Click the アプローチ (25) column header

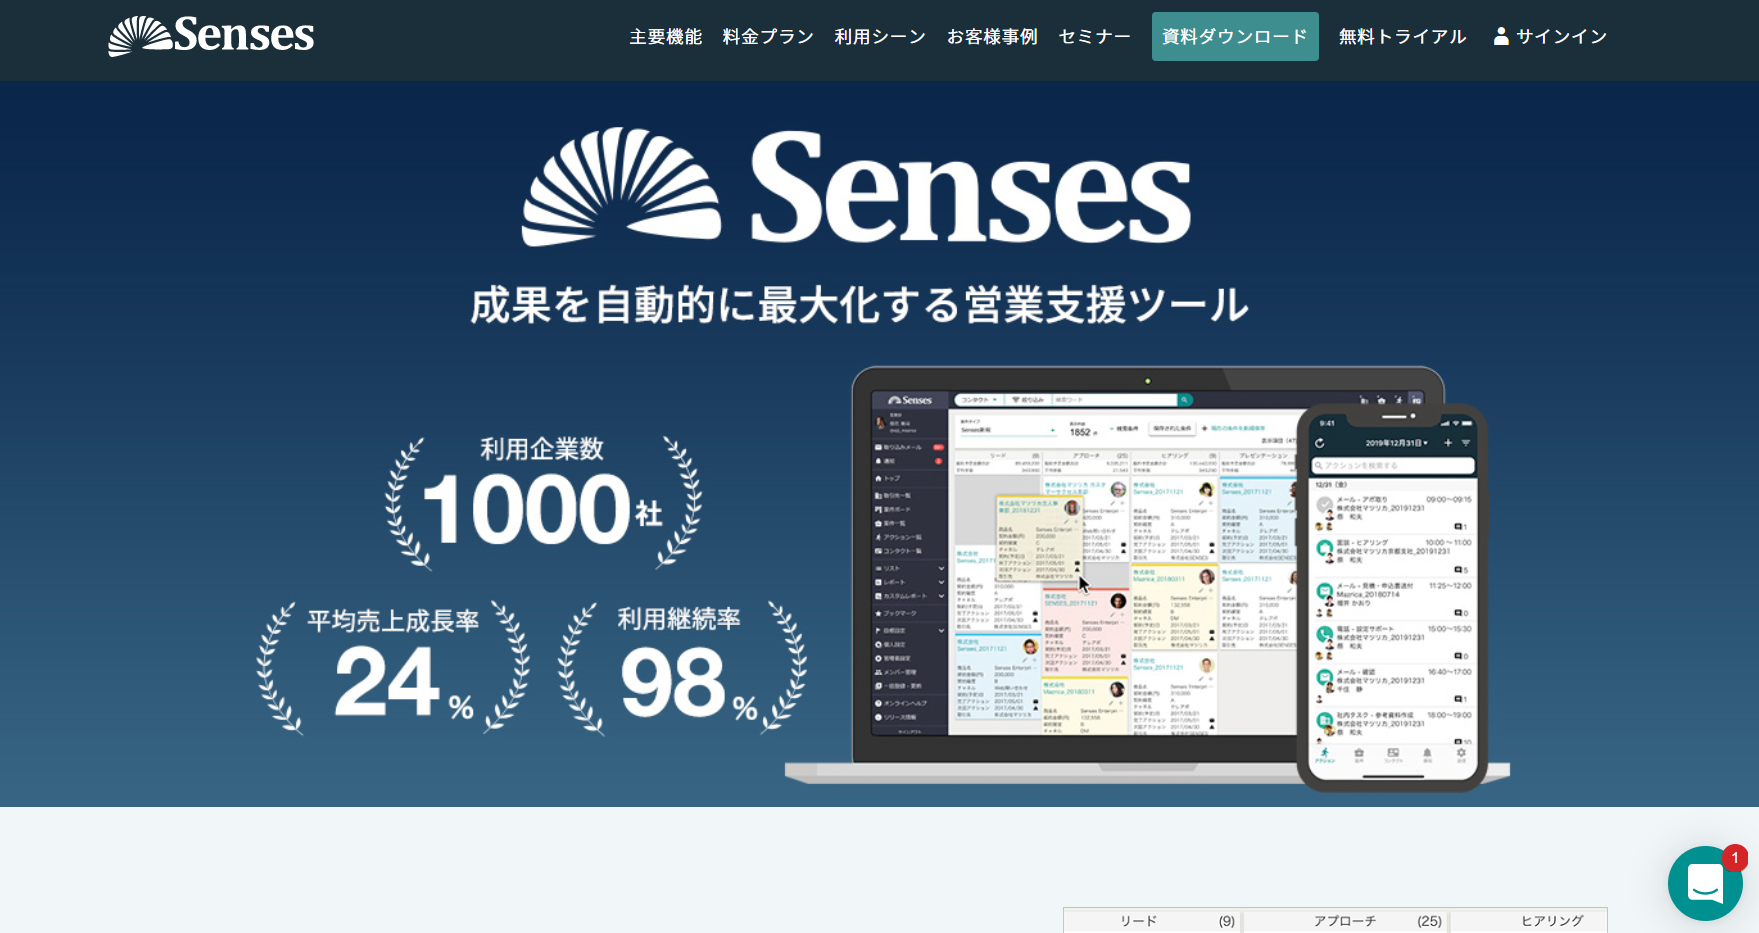pos(1346,921)
